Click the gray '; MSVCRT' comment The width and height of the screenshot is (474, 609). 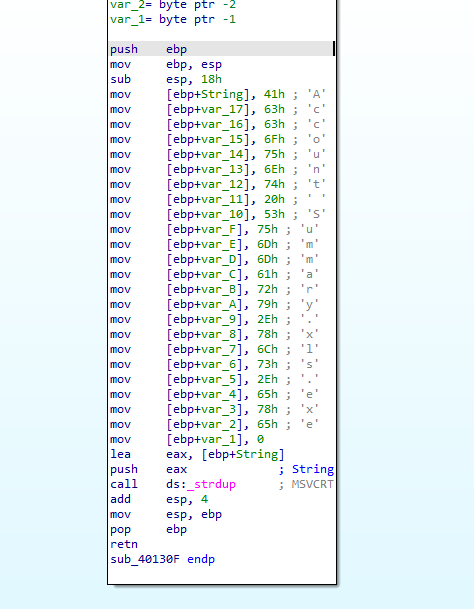pos(306,485)
